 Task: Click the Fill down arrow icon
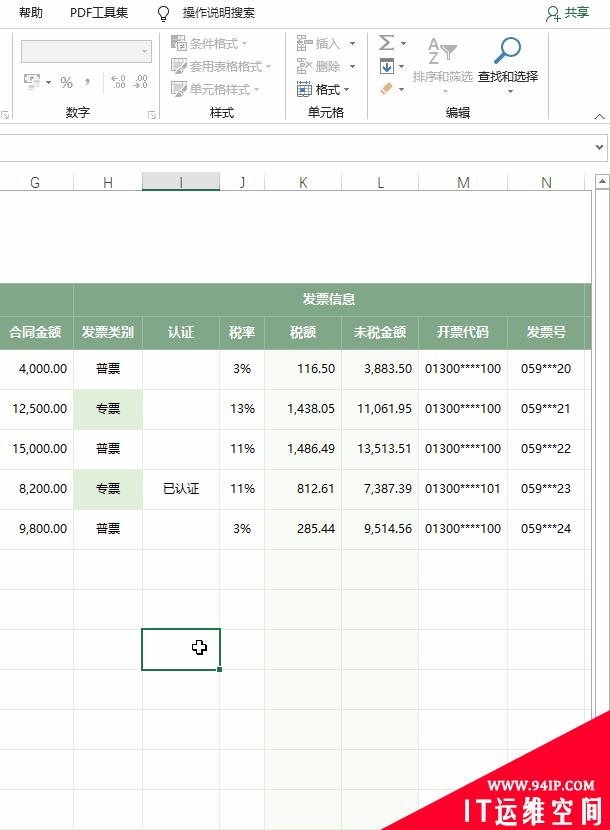point(387,66)
